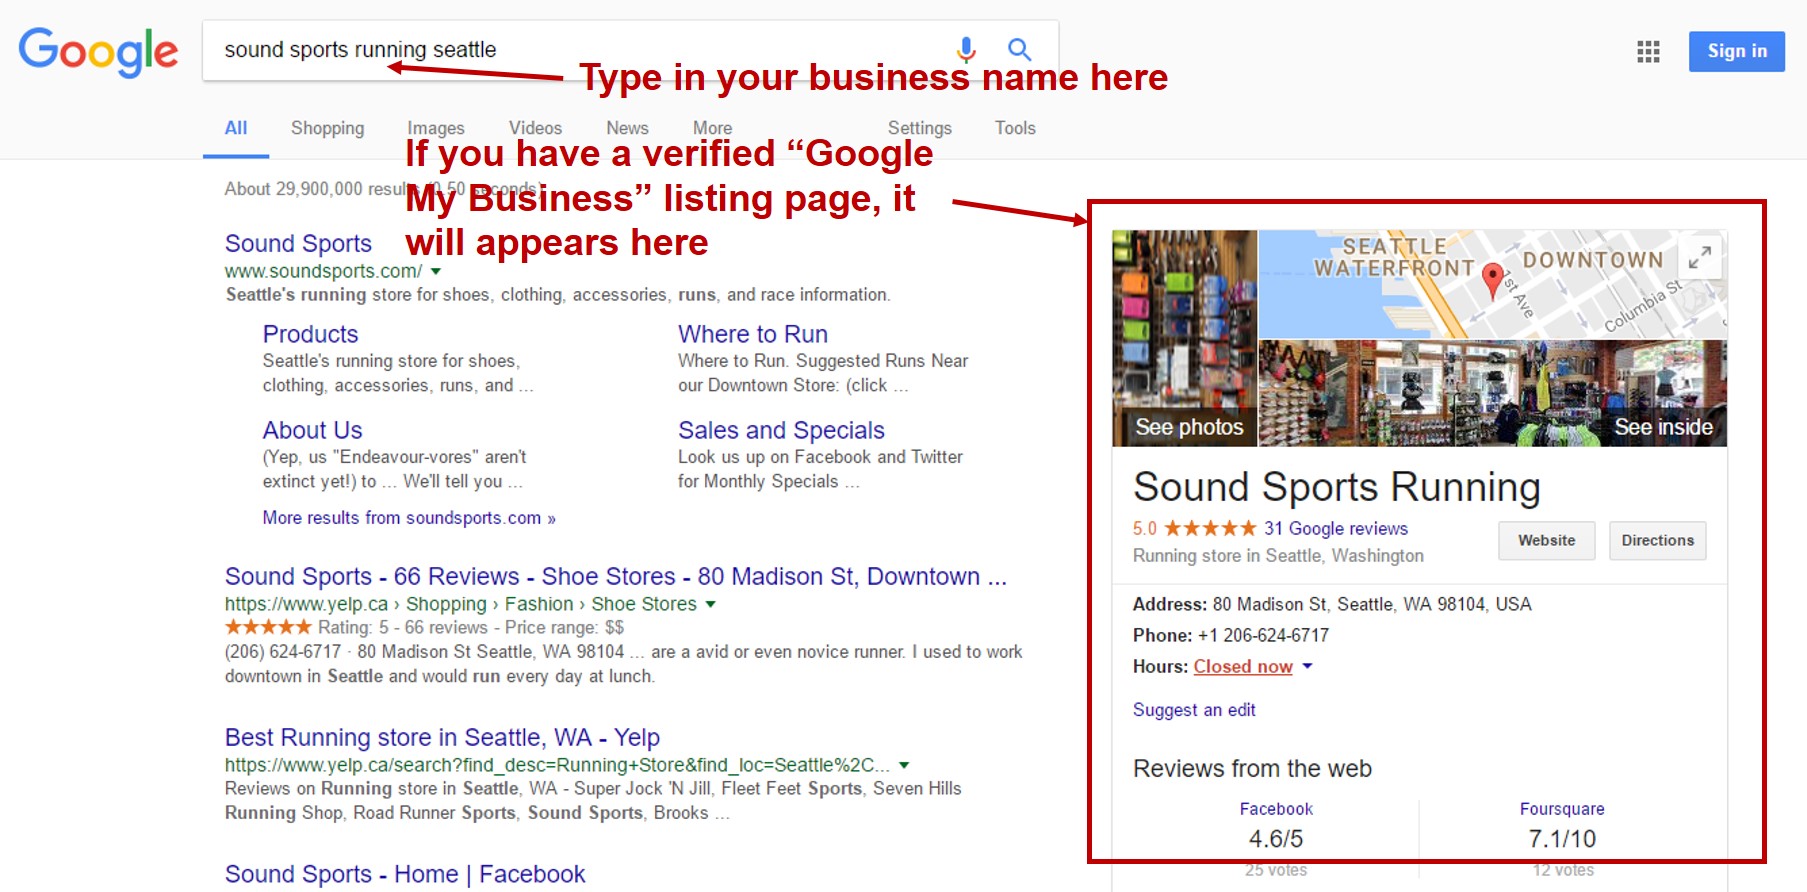Click the Sign in button
1807x892 pixels.
coord(1736,51)
